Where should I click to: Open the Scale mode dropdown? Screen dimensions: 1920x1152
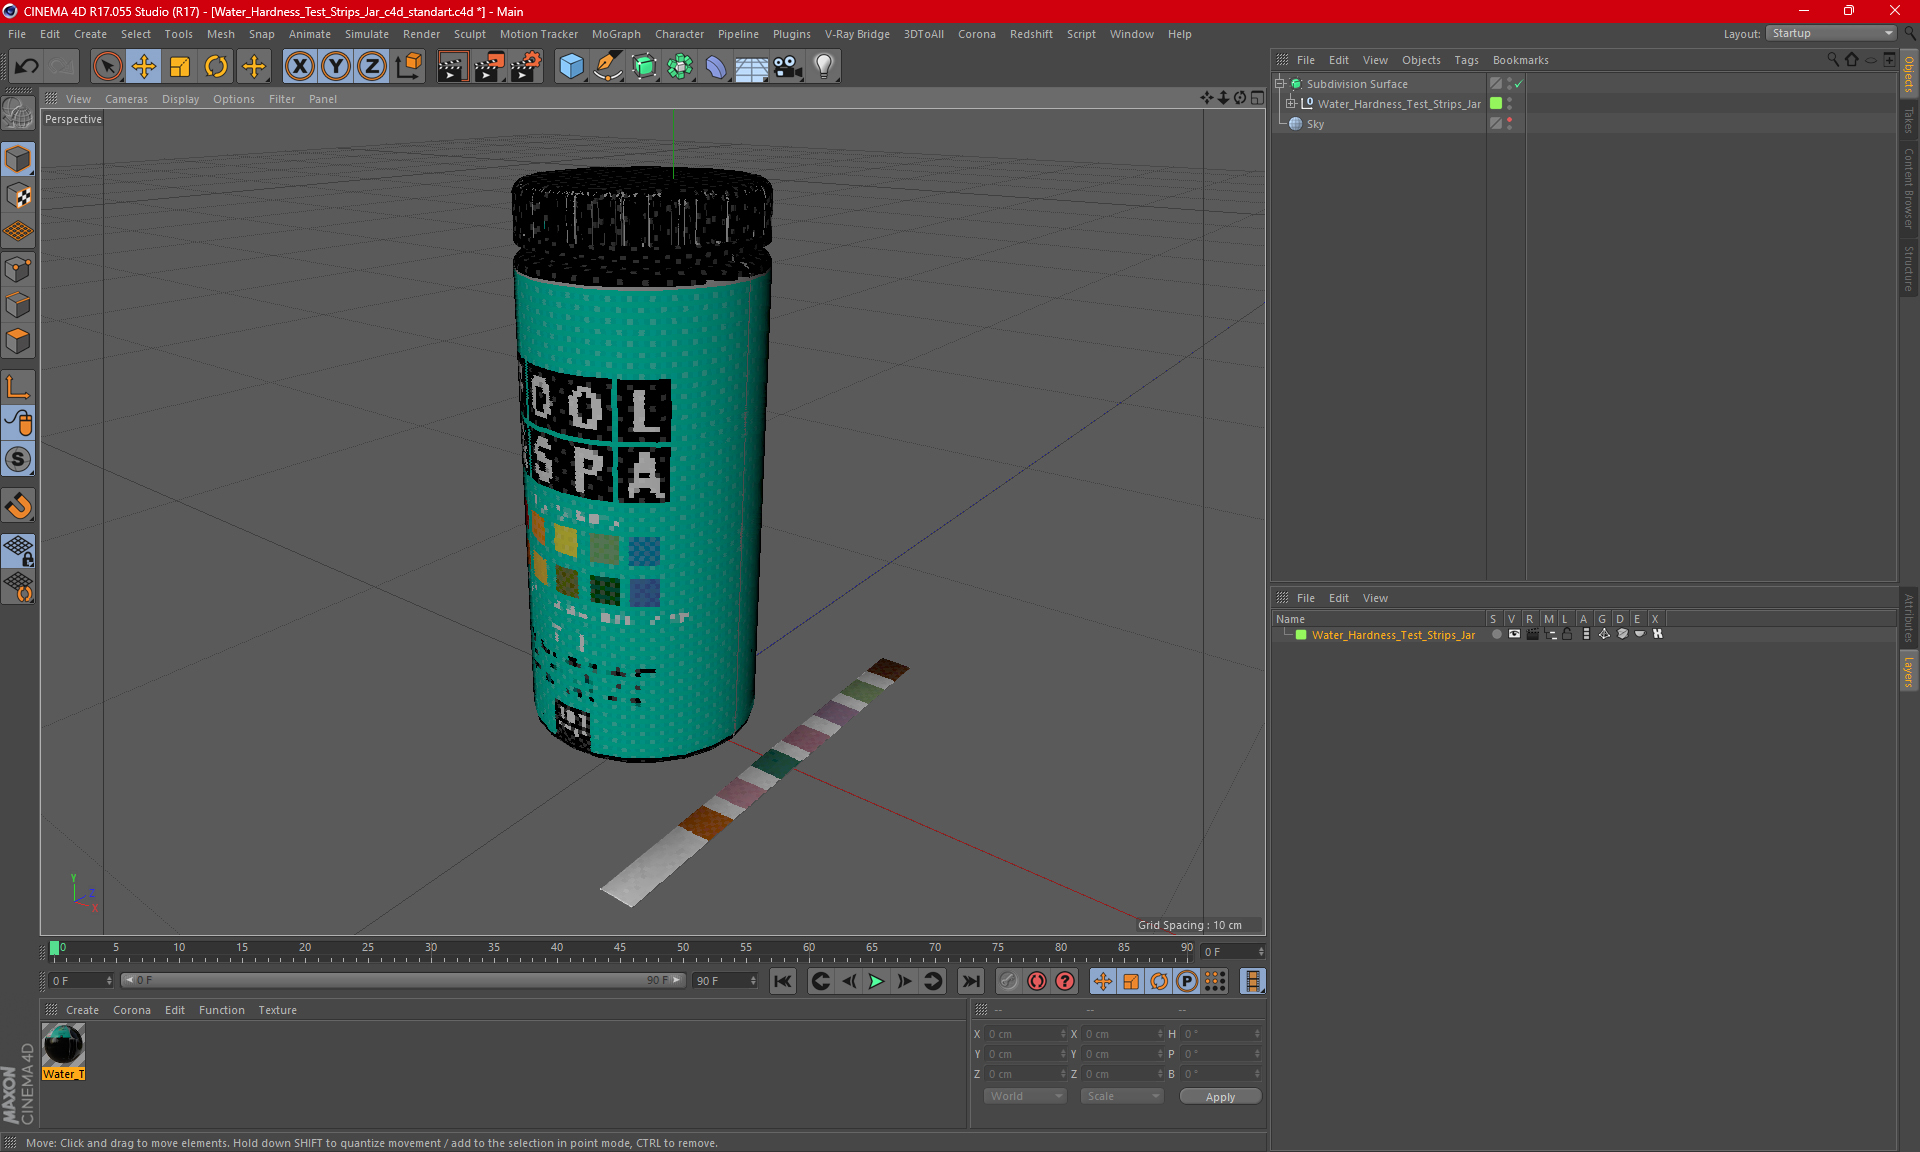tap(1122, 1096)
